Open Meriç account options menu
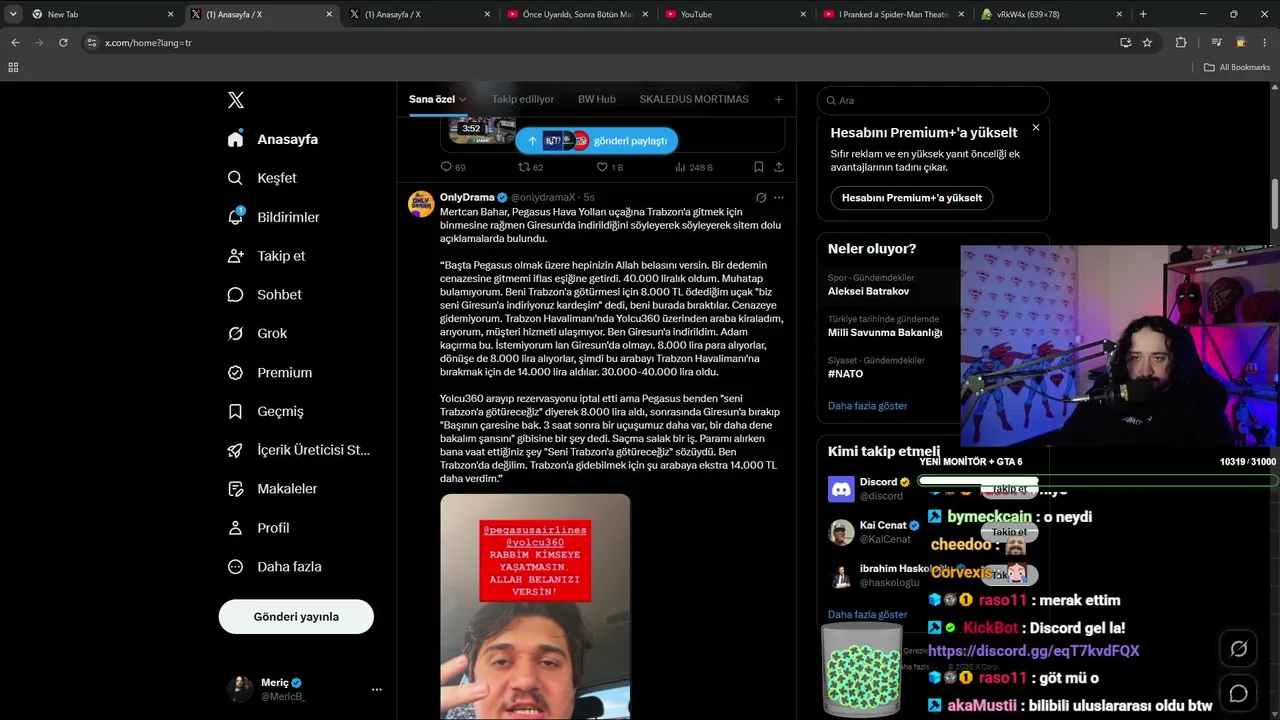This screenshot has height=720, width=1280. 377,689
